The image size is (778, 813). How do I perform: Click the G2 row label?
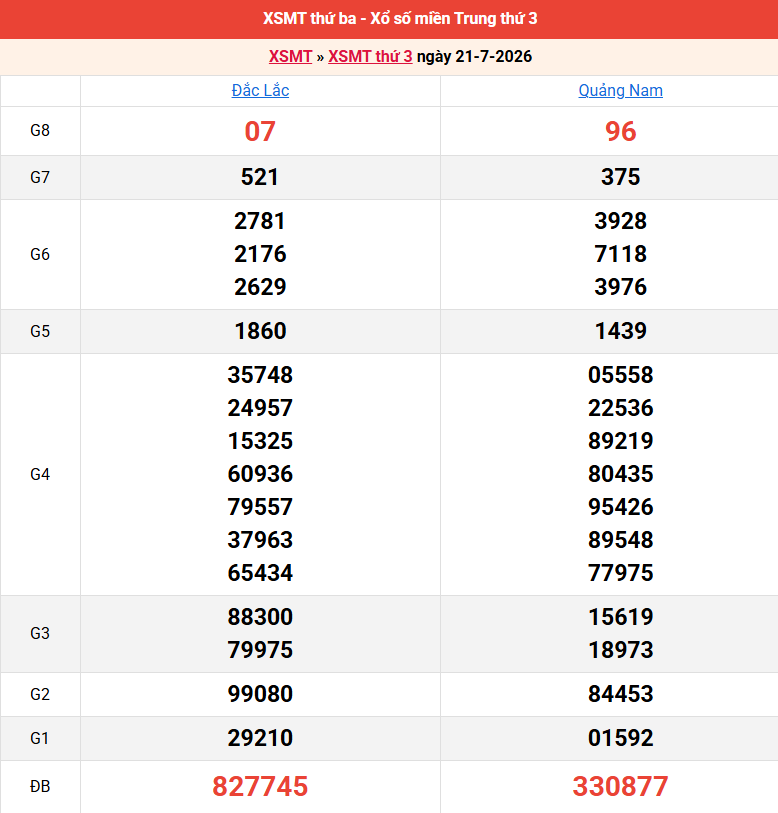coord(40,694)
